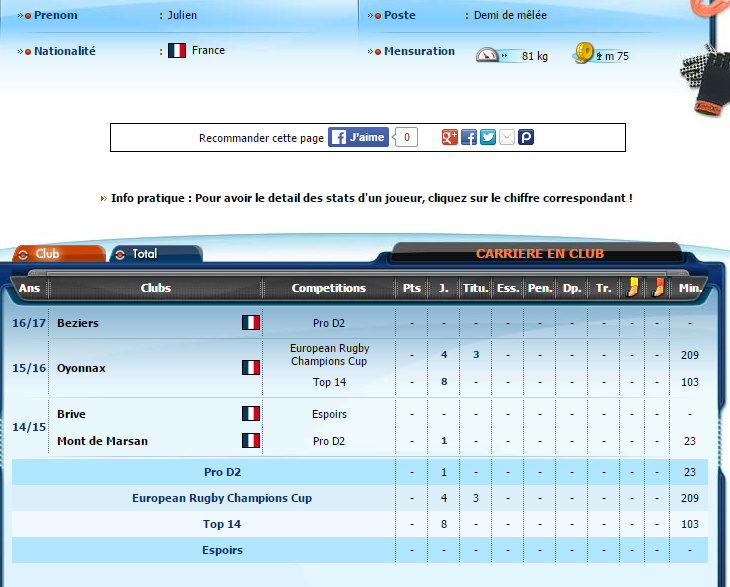Image resolution: width=730 pixels, height=587 pixels.
Task: Click the red card column header
Action: point(658,287)
